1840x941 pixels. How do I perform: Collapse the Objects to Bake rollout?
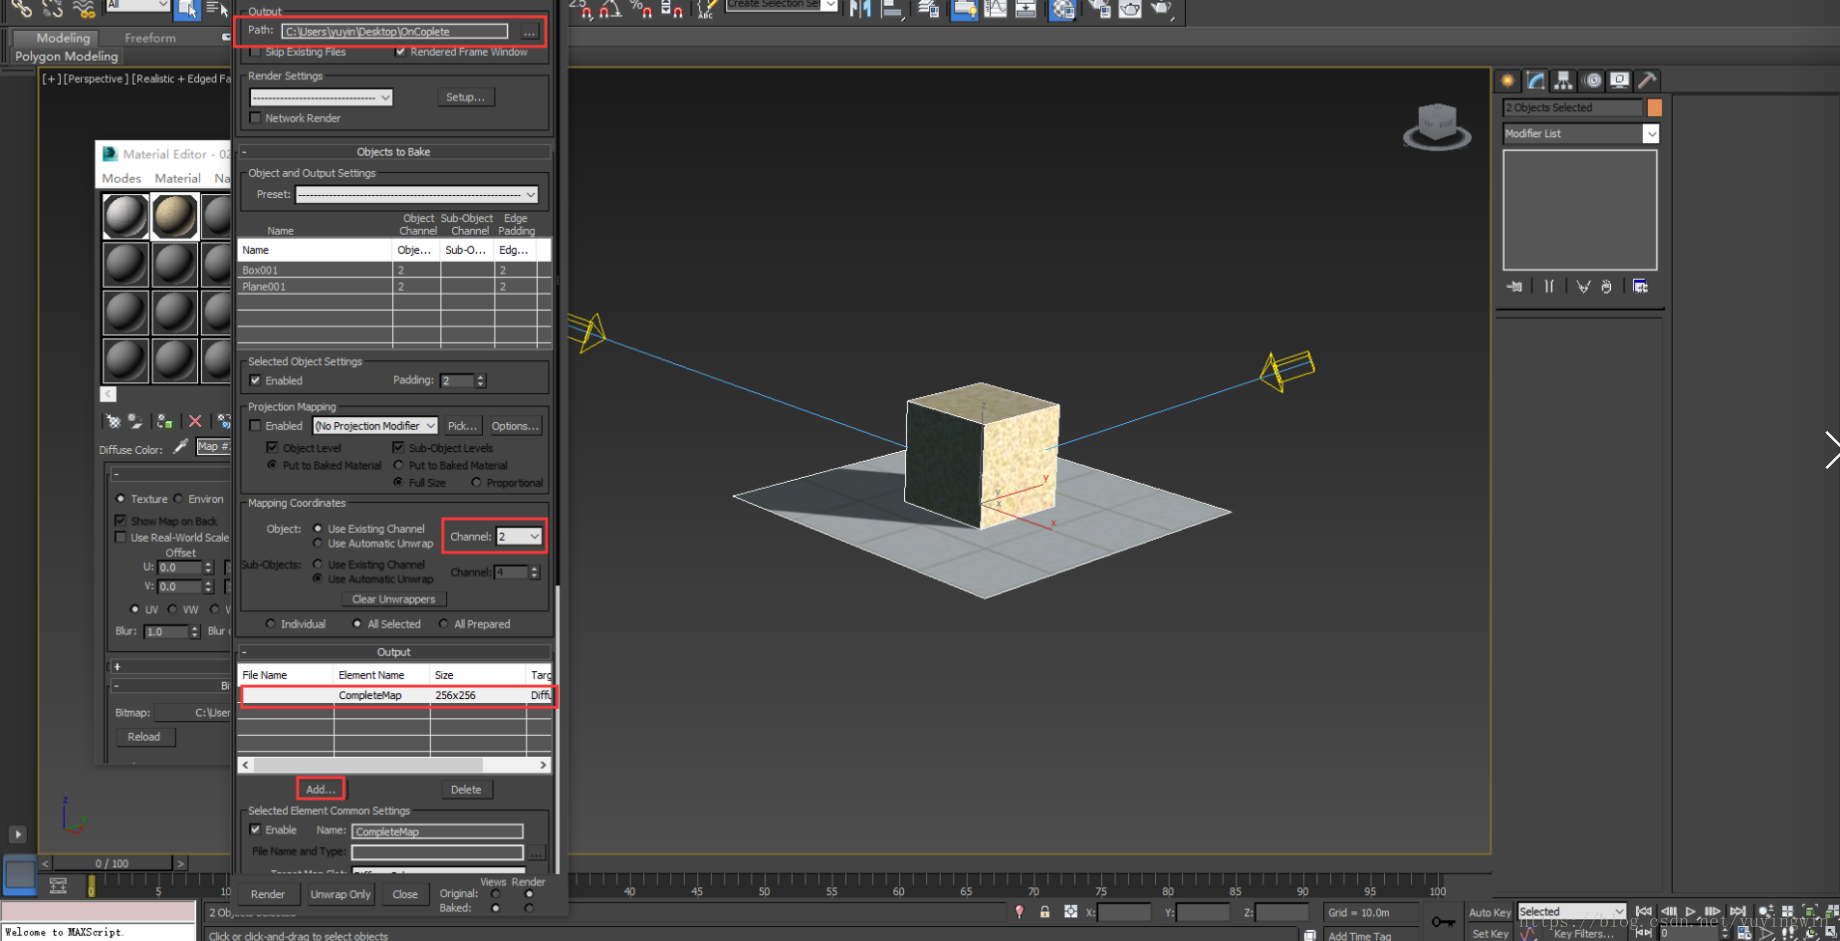click(394, 152)
